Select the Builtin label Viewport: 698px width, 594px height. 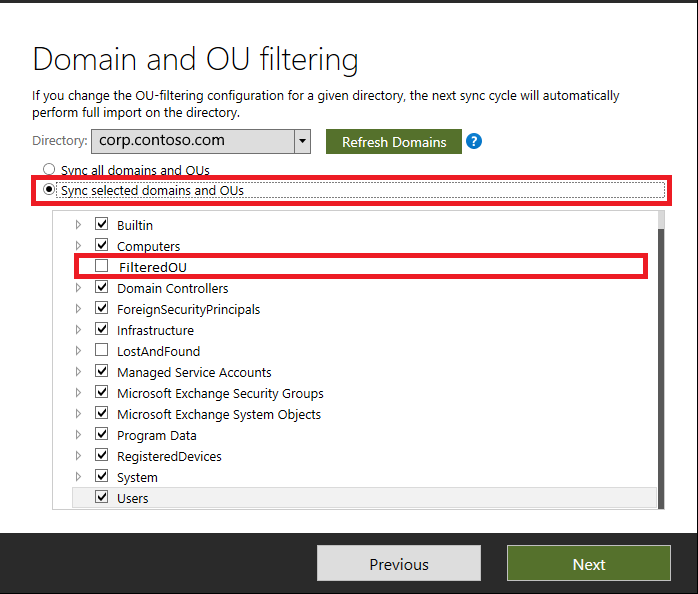pos(135,225)
